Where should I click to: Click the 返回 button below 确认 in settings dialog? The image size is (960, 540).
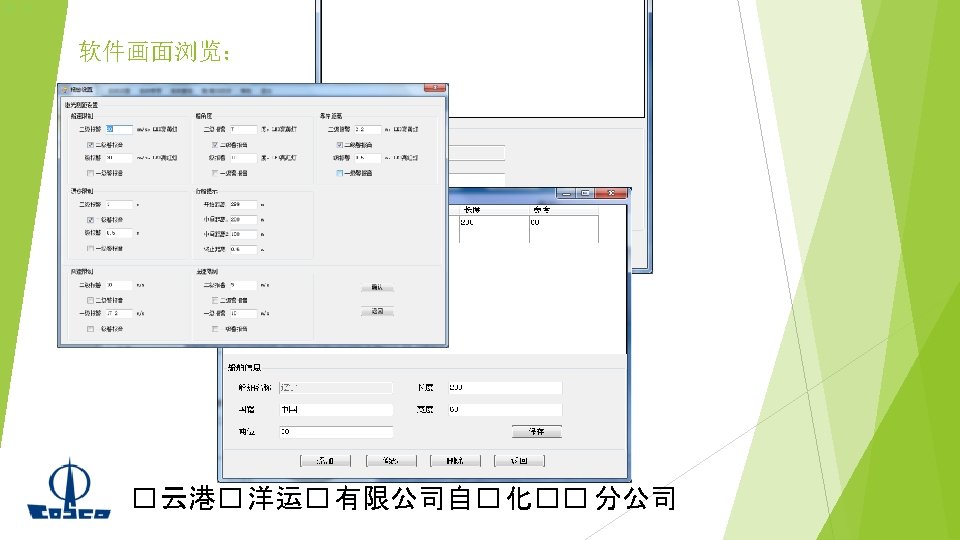377,312
